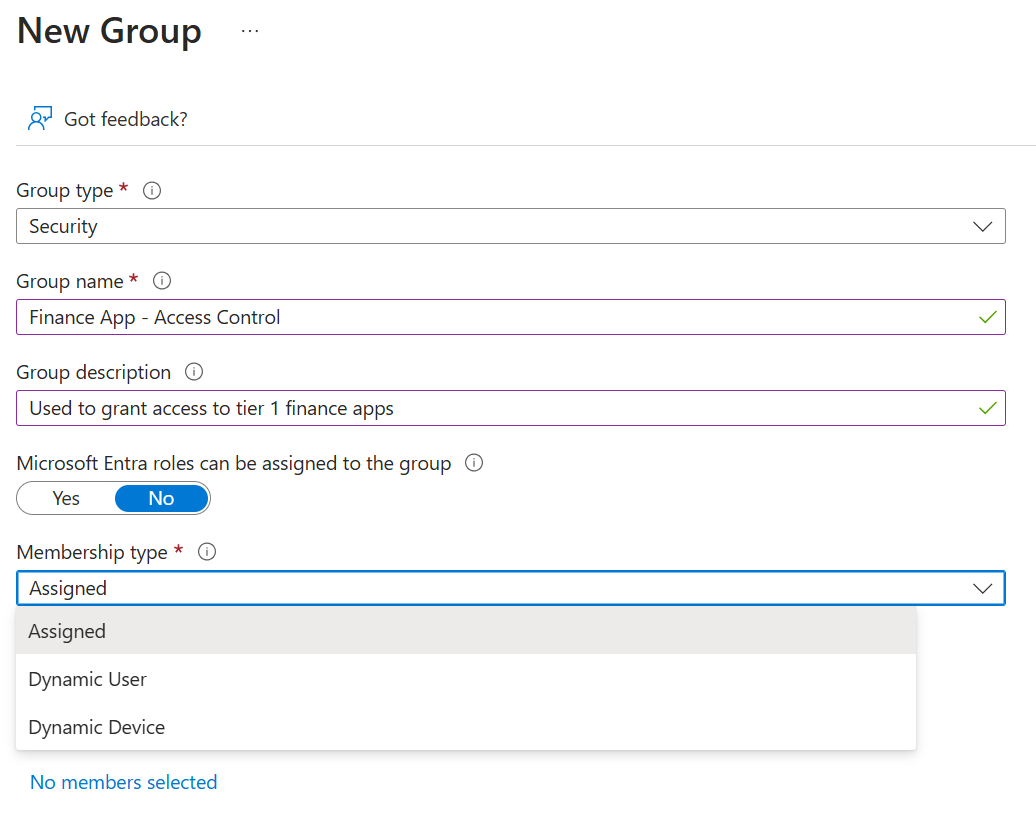Select the Assigned membership option
1036x832 pixels.
click(x=67, y=631)
